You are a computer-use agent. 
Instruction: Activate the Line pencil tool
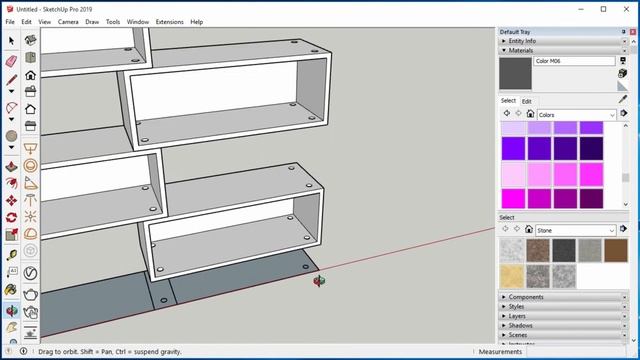click(11, 80)
